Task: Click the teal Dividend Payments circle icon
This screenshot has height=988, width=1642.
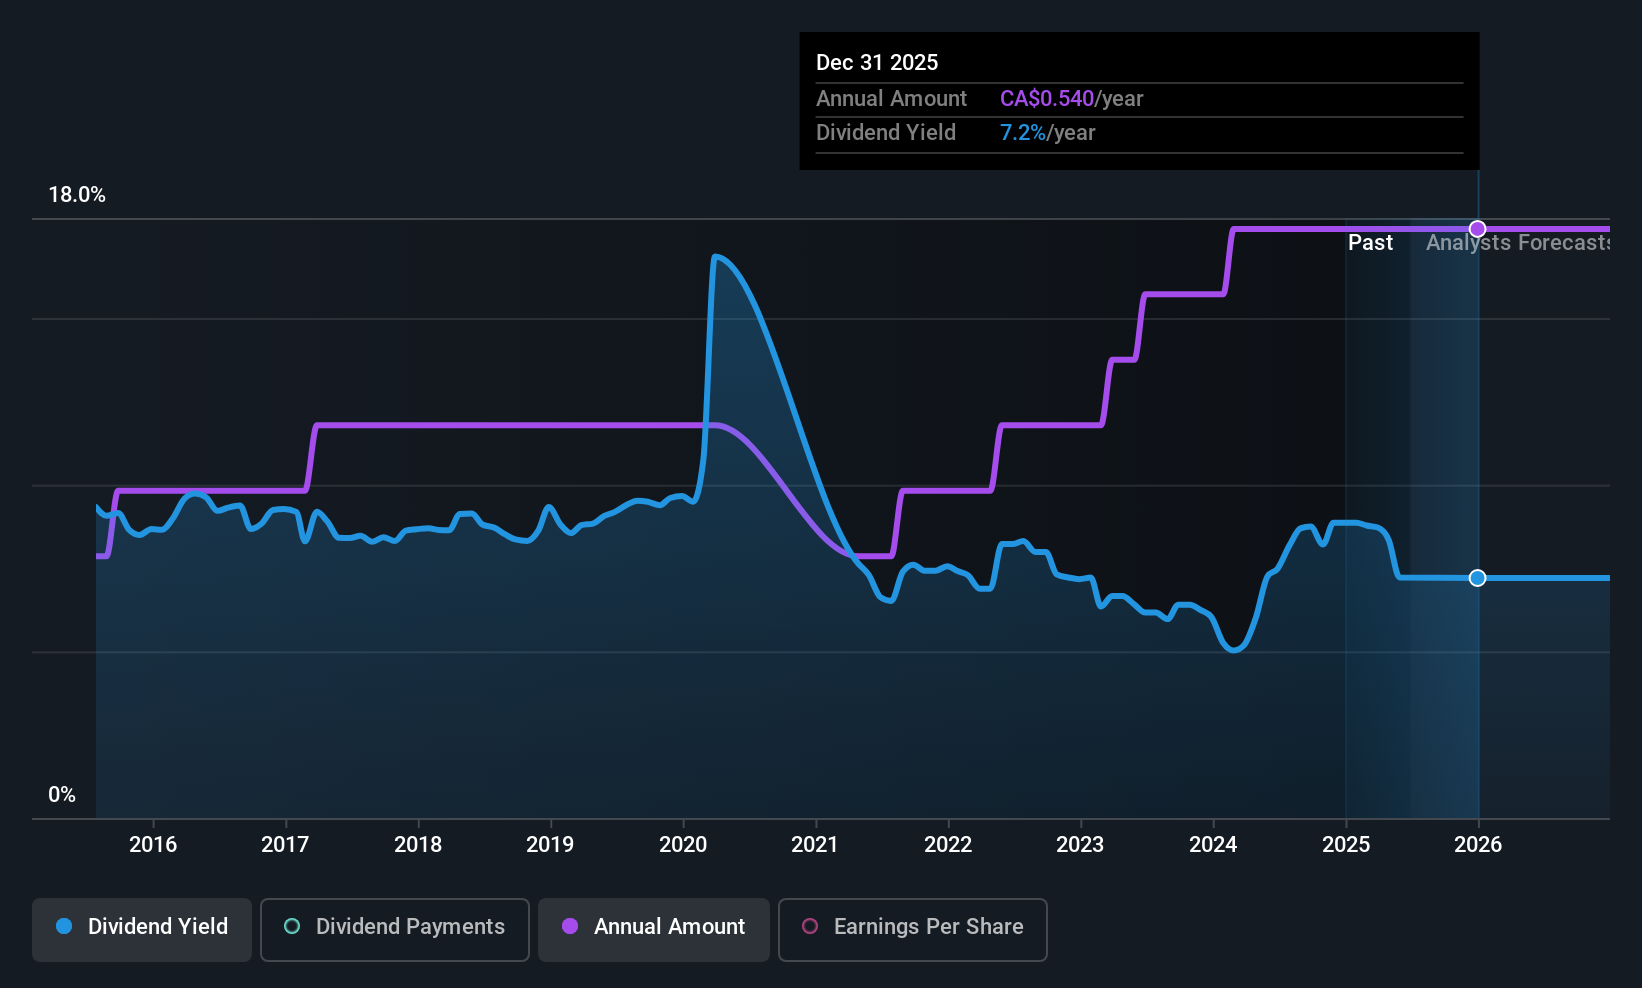Action: coord(291,927)
